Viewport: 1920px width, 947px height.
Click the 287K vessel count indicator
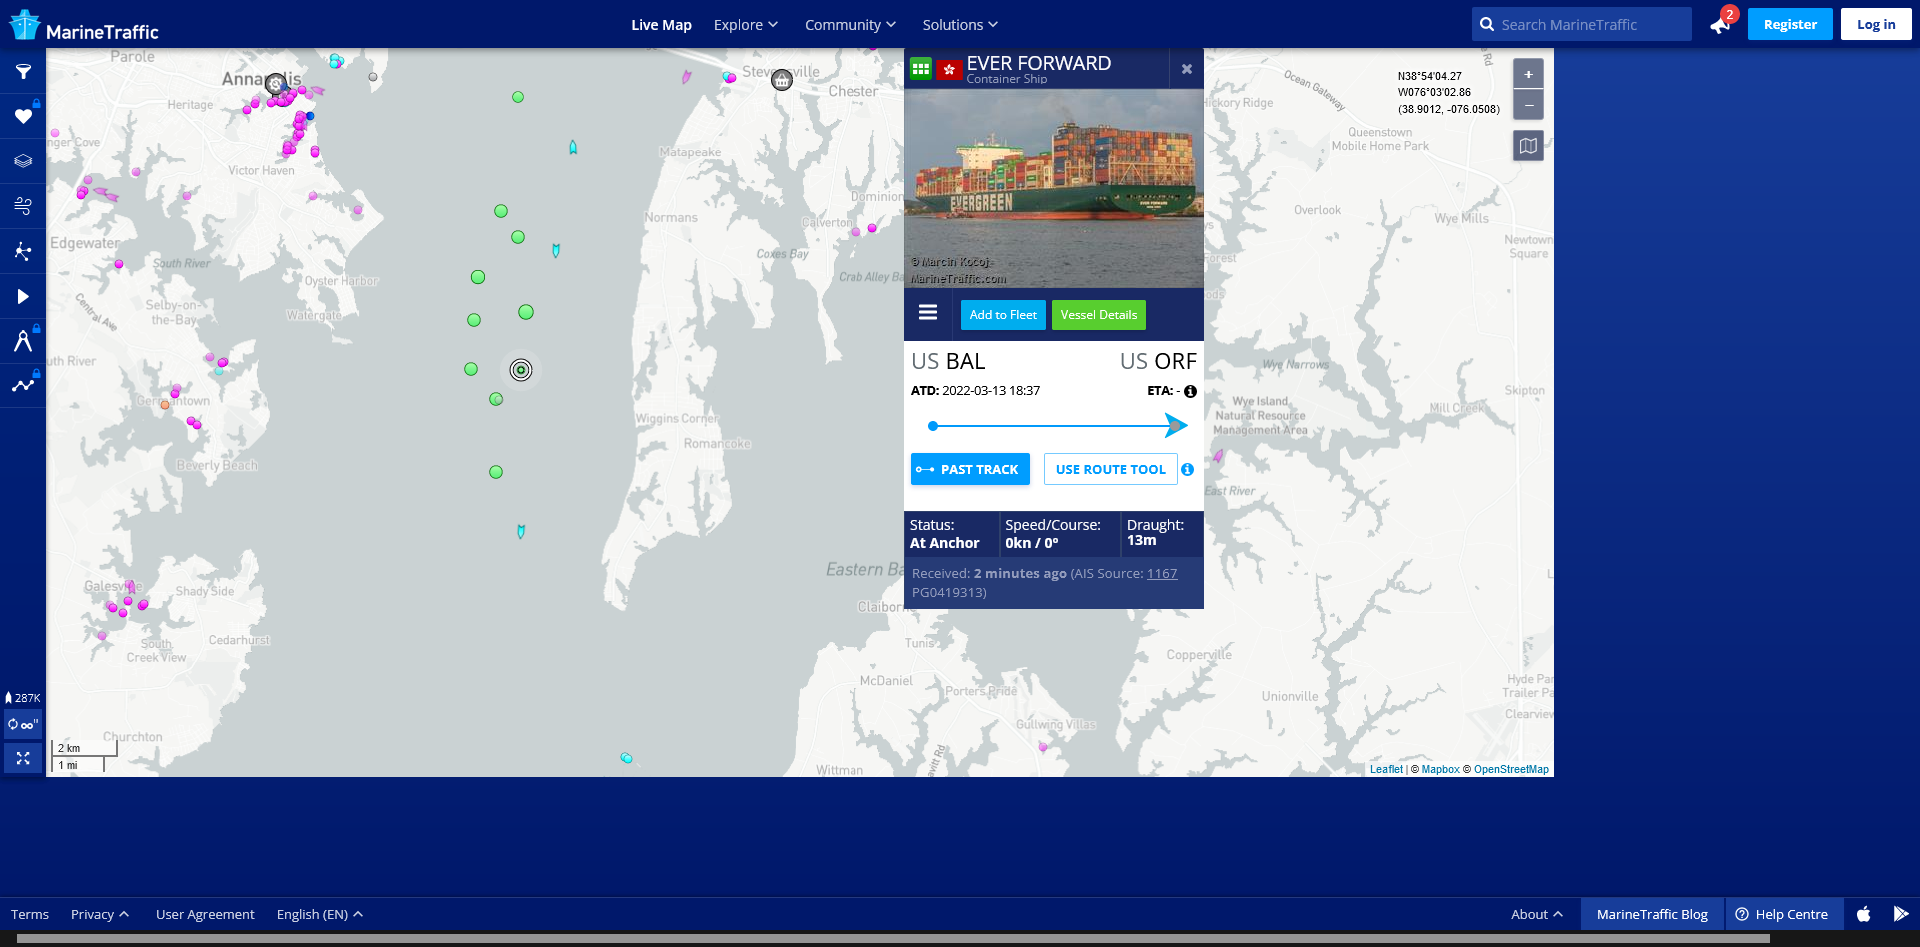click(23, 698)
